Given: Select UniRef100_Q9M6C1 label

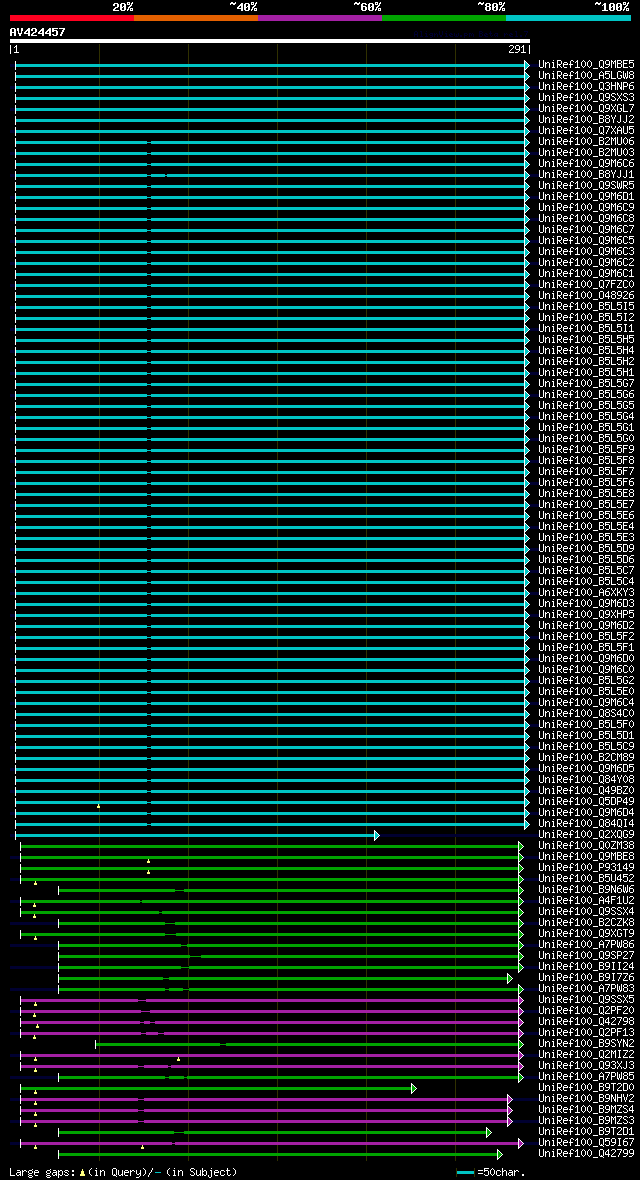Looking at the screenshot, I should coord(587,273).
